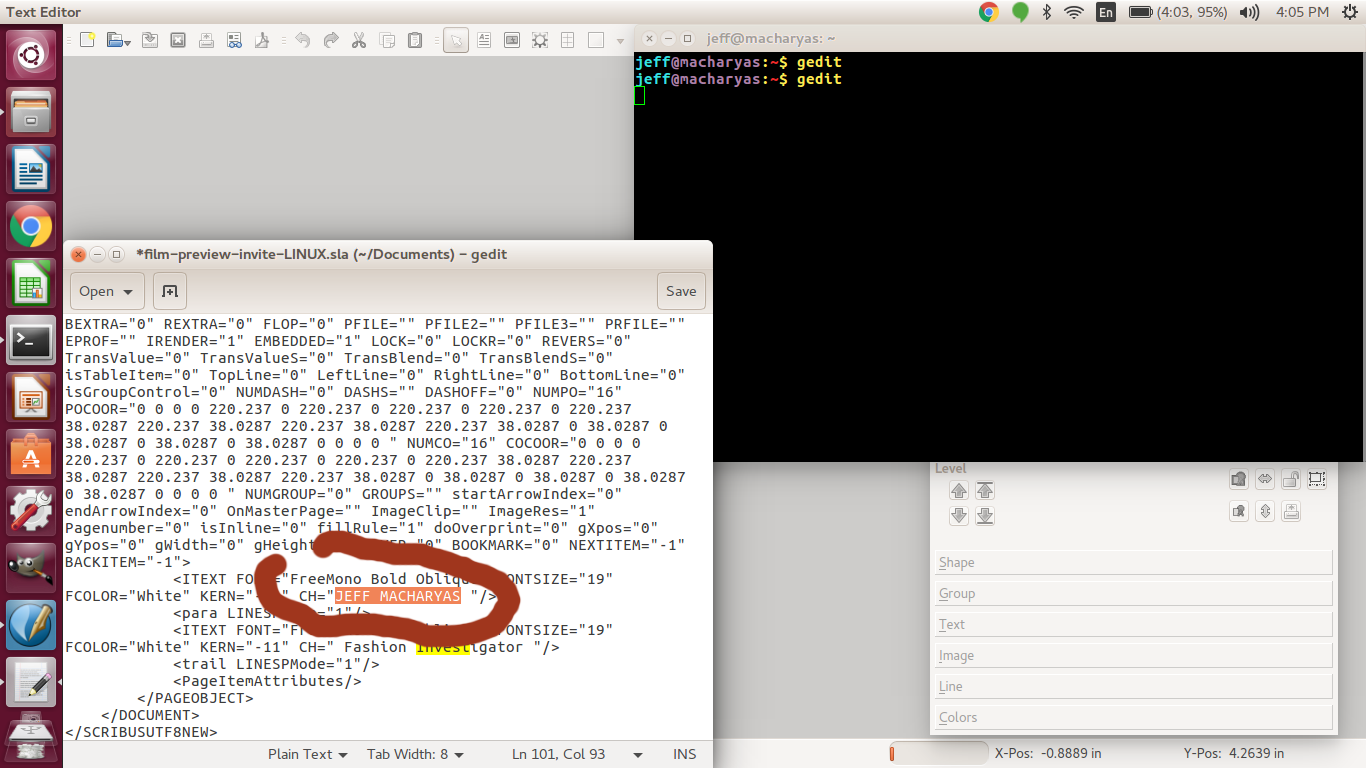Click the Scribus Print icon
This screenshot has height=768, width=1366.
[206, 40]
